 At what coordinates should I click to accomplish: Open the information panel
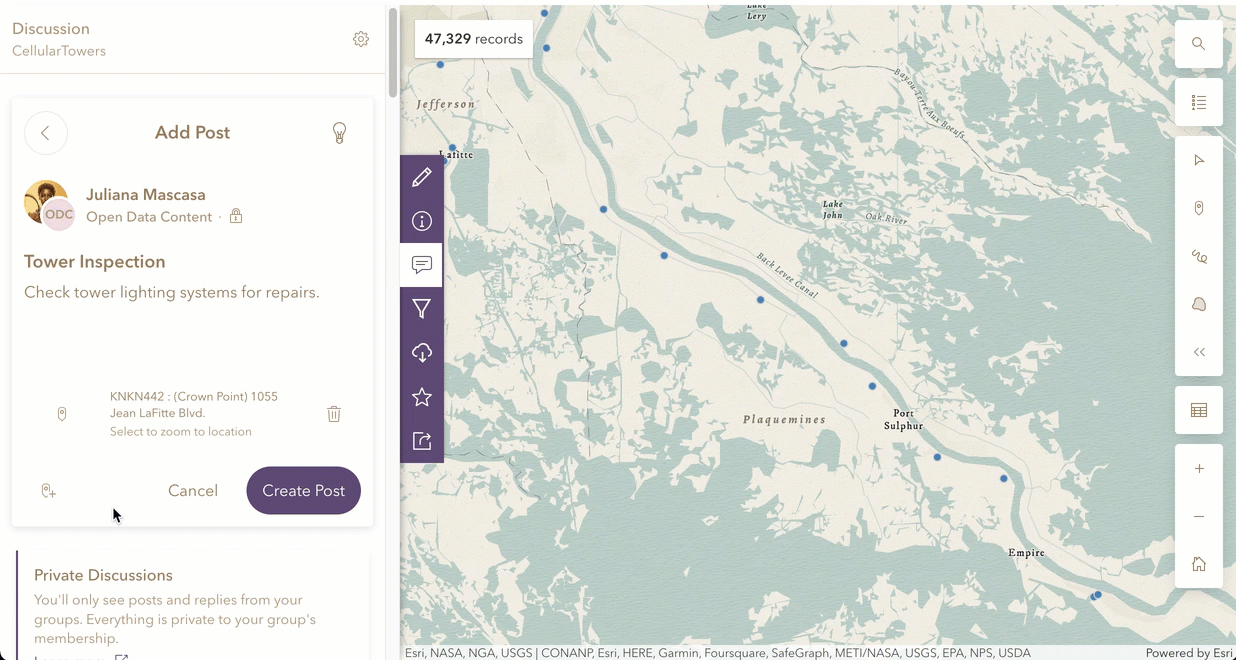point(422,221)
